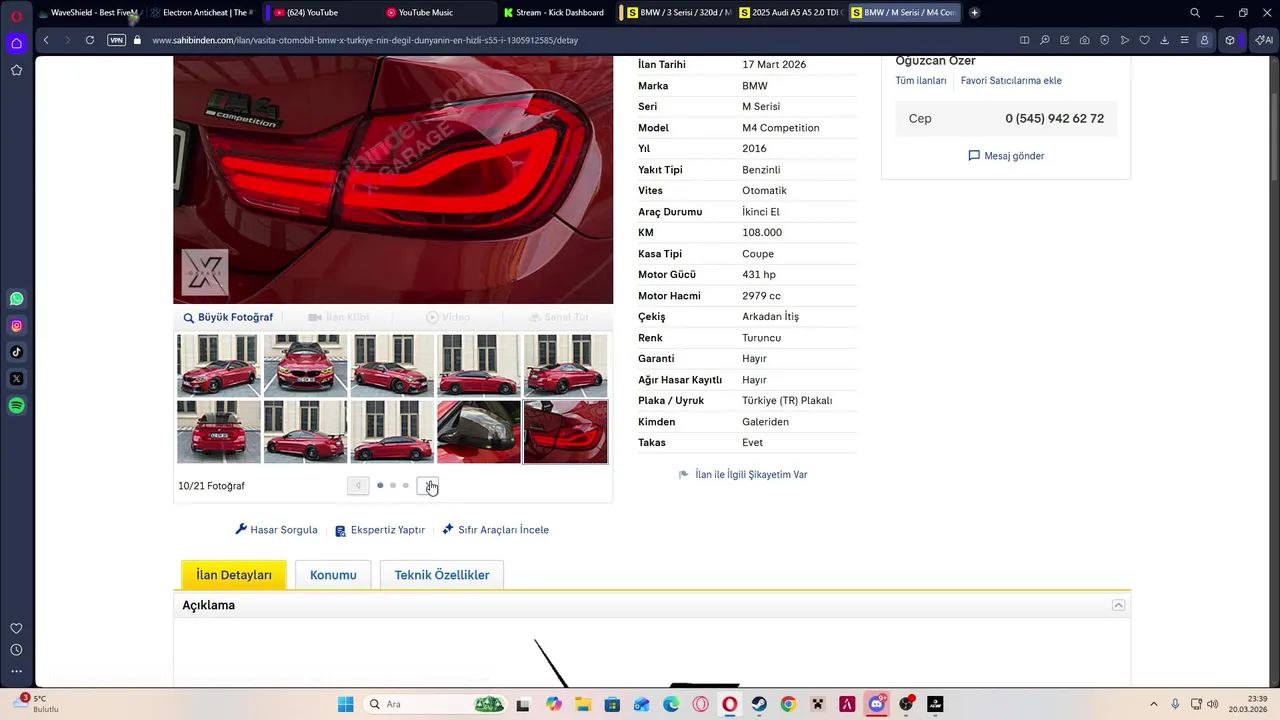The image size is (1280, 720).
Task: Open Instagram from the Opera sidebar
Action: pyautogui.click(x=17, y=325)
